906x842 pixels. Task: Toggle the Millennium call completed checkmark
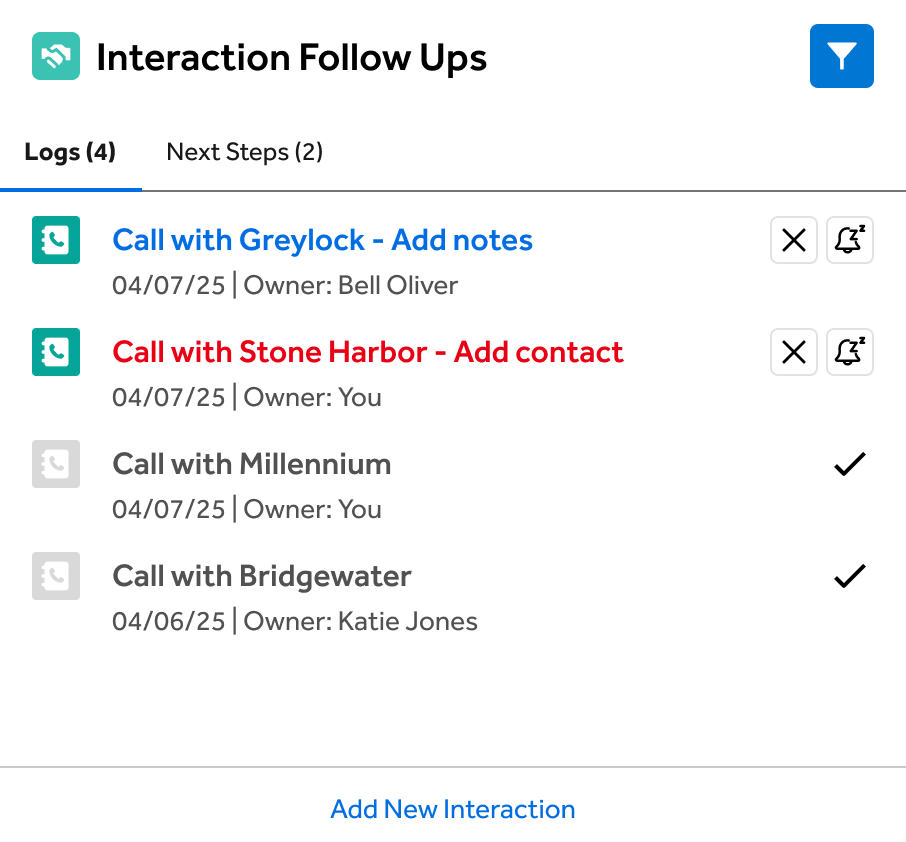(x=849, y=464)
